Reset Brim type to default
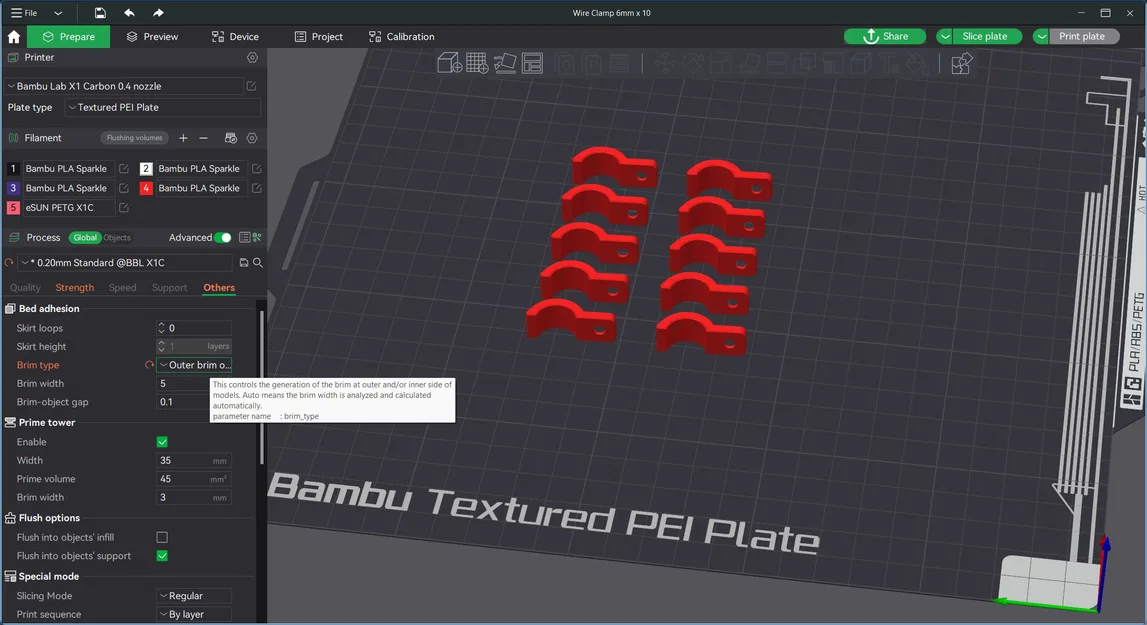 click(149, 364)
